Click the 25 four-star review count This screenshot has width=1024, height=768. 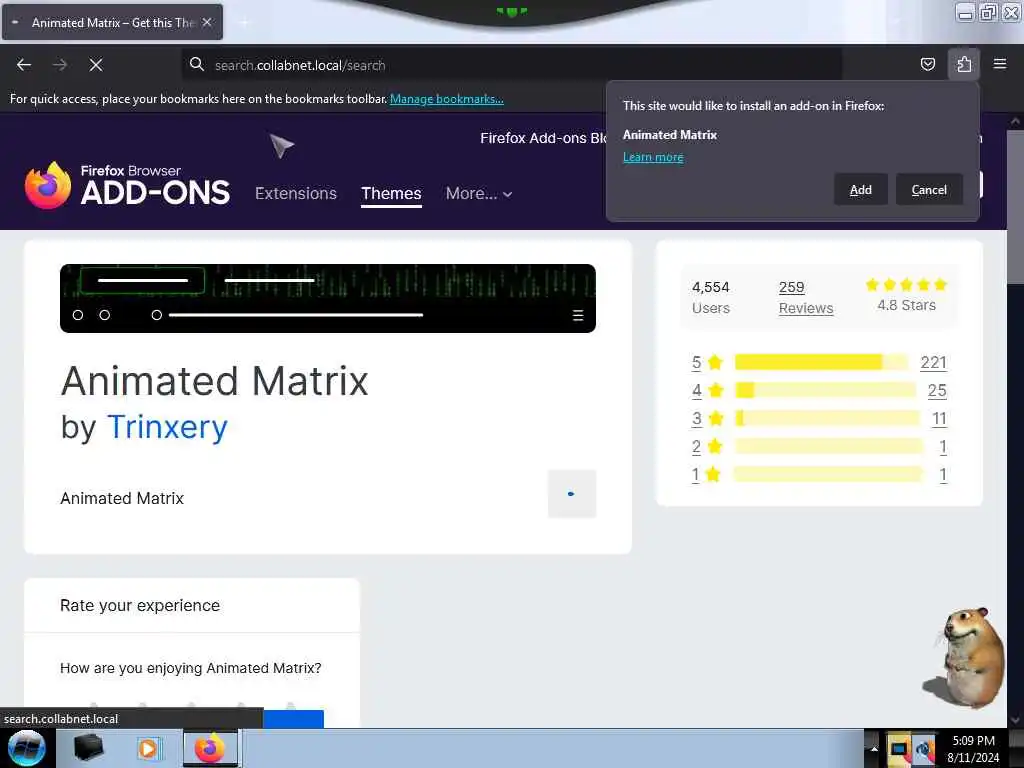coord(936,390)
